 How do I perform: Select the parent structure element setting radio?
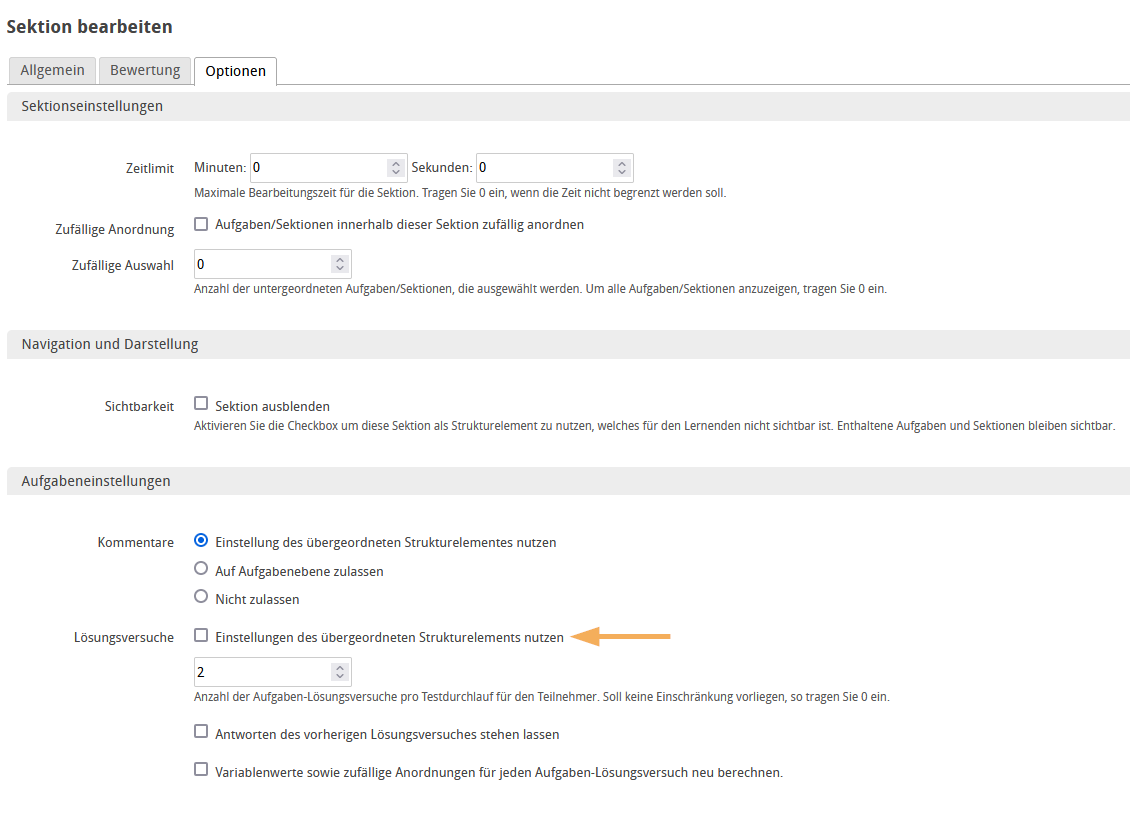[x=200, y=542]
